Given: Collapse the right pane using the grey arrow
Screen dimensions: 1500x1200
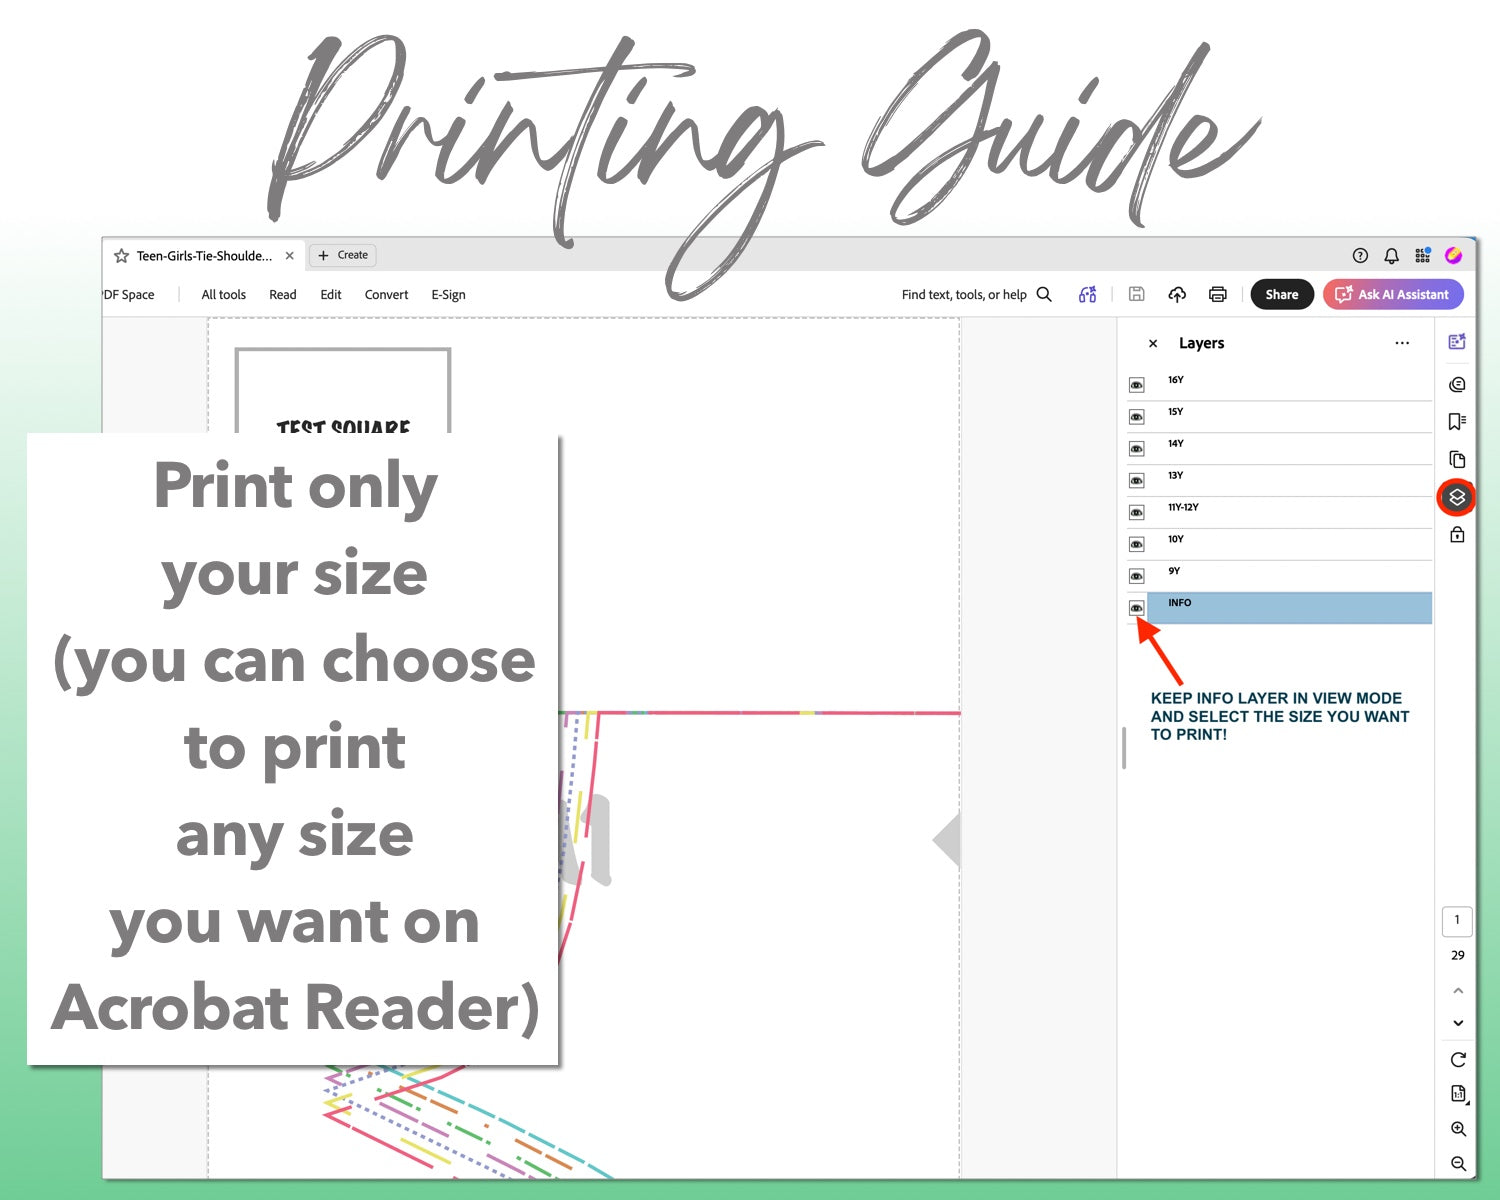Looking at the screenshot, I should pyautogui.click(x=946, y=840).
